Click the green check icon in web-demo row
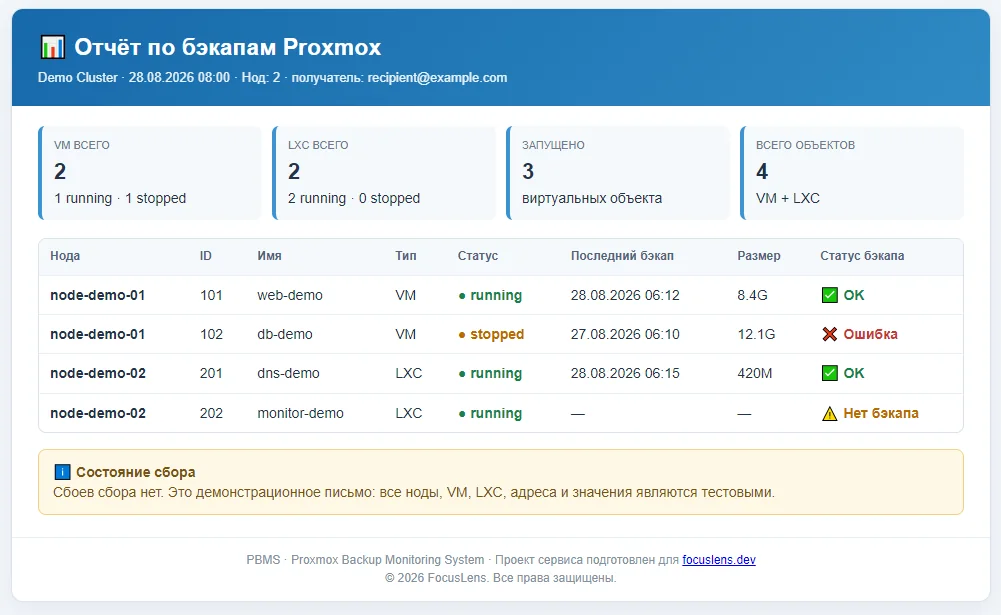 [829, 295]
